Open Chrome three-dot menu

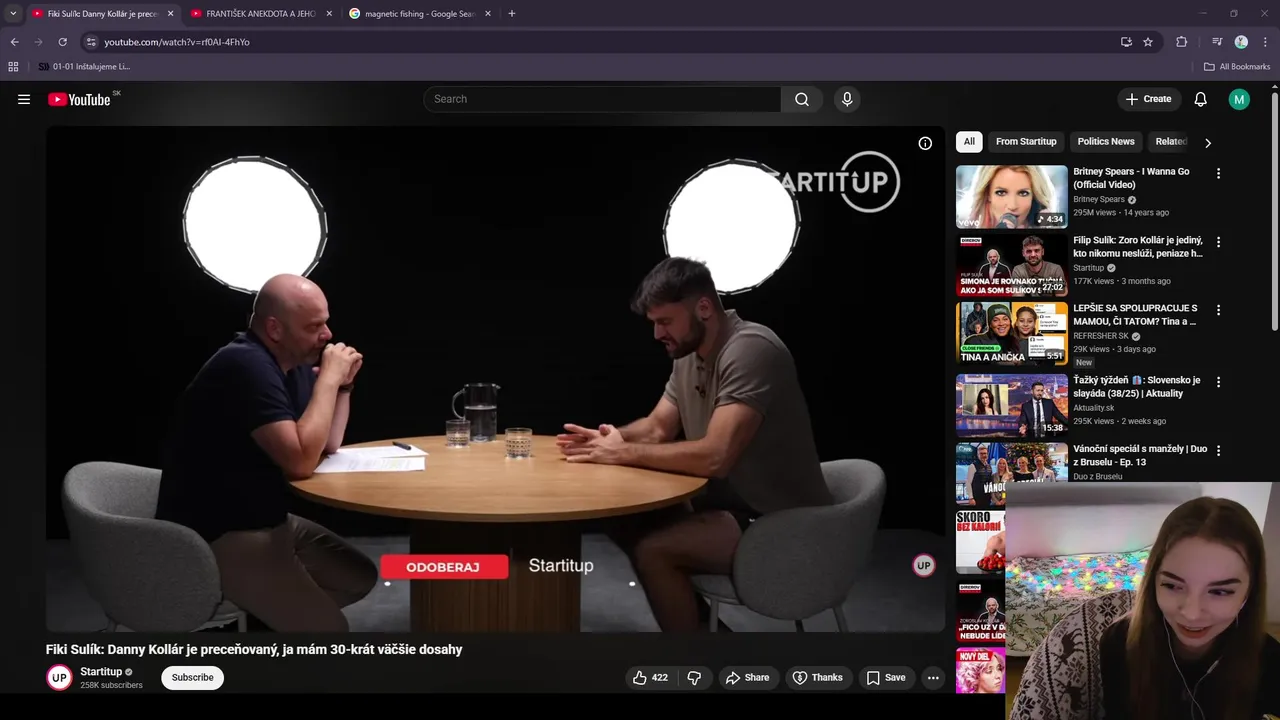[x=1266, y=42]
